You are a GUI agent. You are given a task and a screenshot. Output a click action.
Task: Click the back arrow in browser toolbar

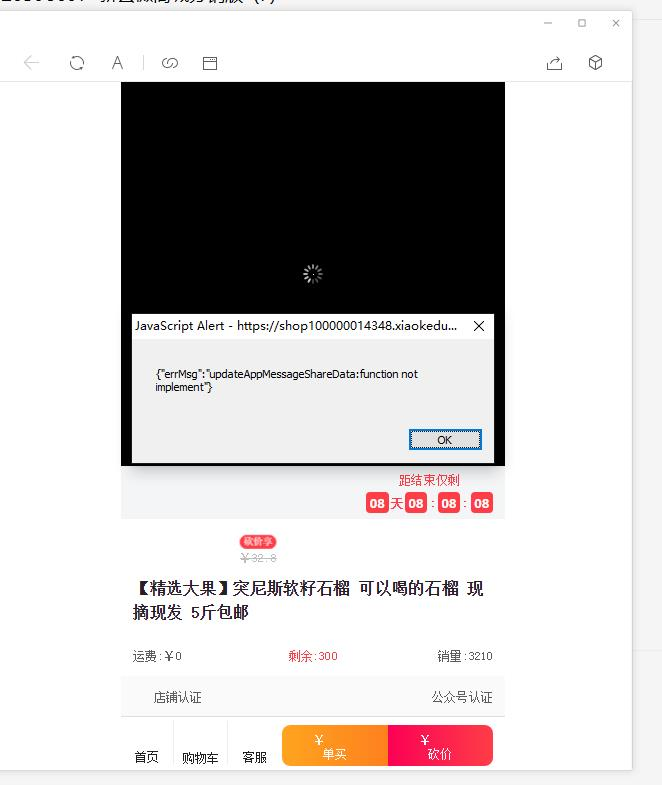click(32, 63)
